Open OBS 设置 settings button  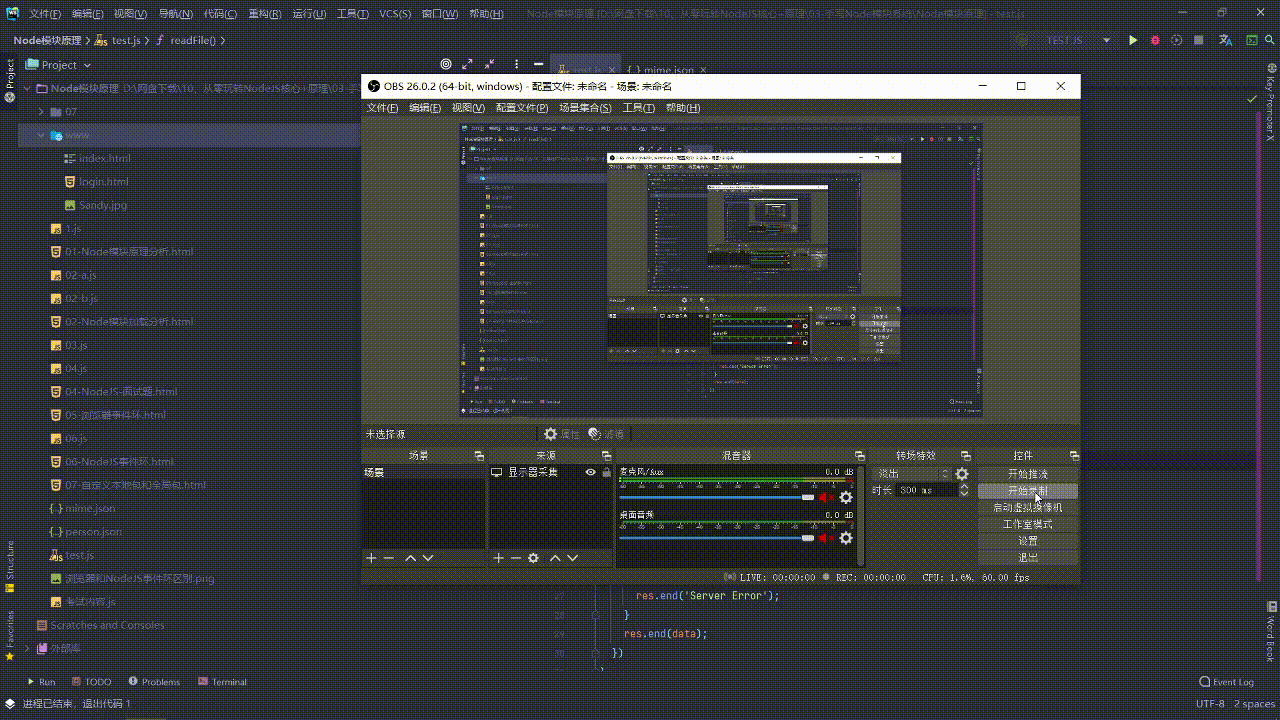coord(1028,540)
